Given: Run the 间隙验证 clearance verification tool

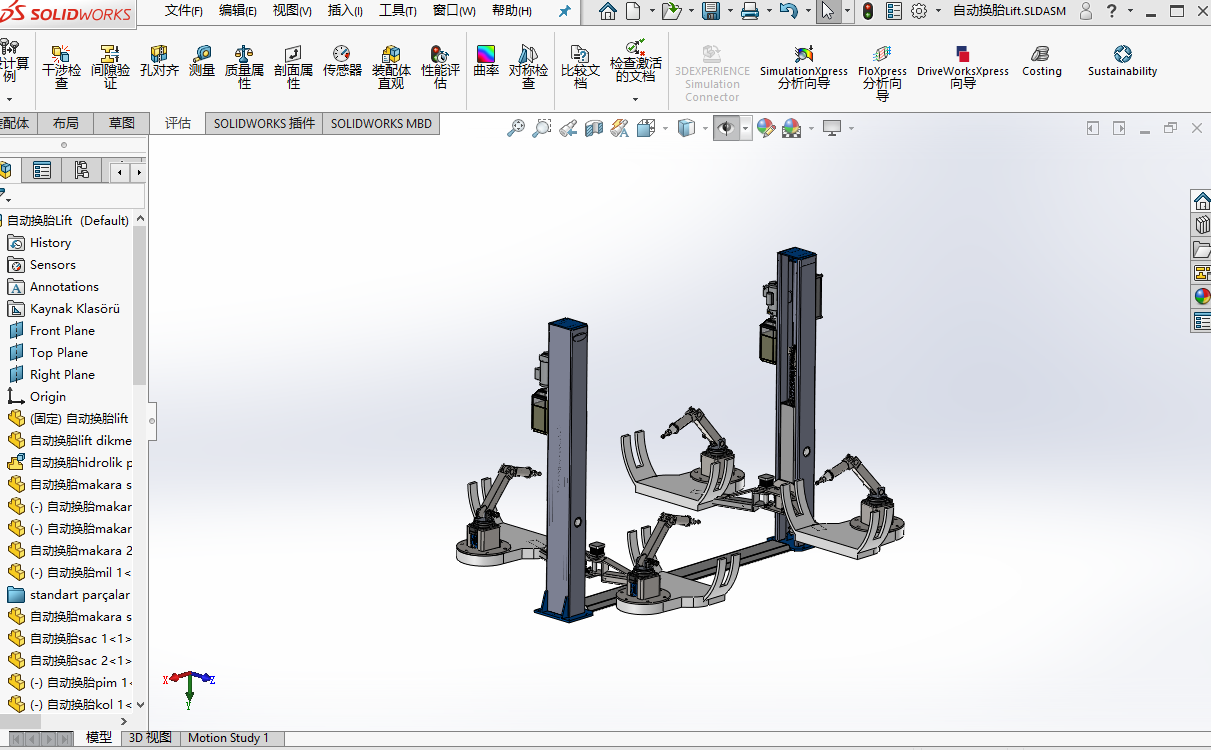Looking at the screenshot, I should click(110, 66).
